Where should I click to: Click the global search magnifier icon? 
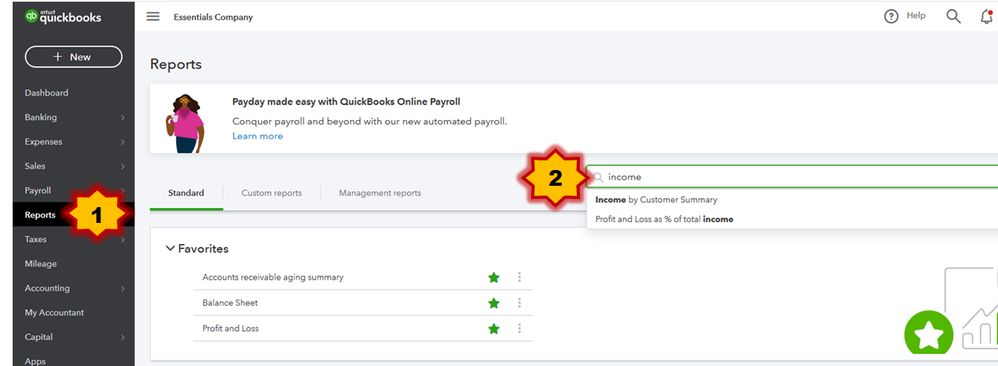coord(953,17)
